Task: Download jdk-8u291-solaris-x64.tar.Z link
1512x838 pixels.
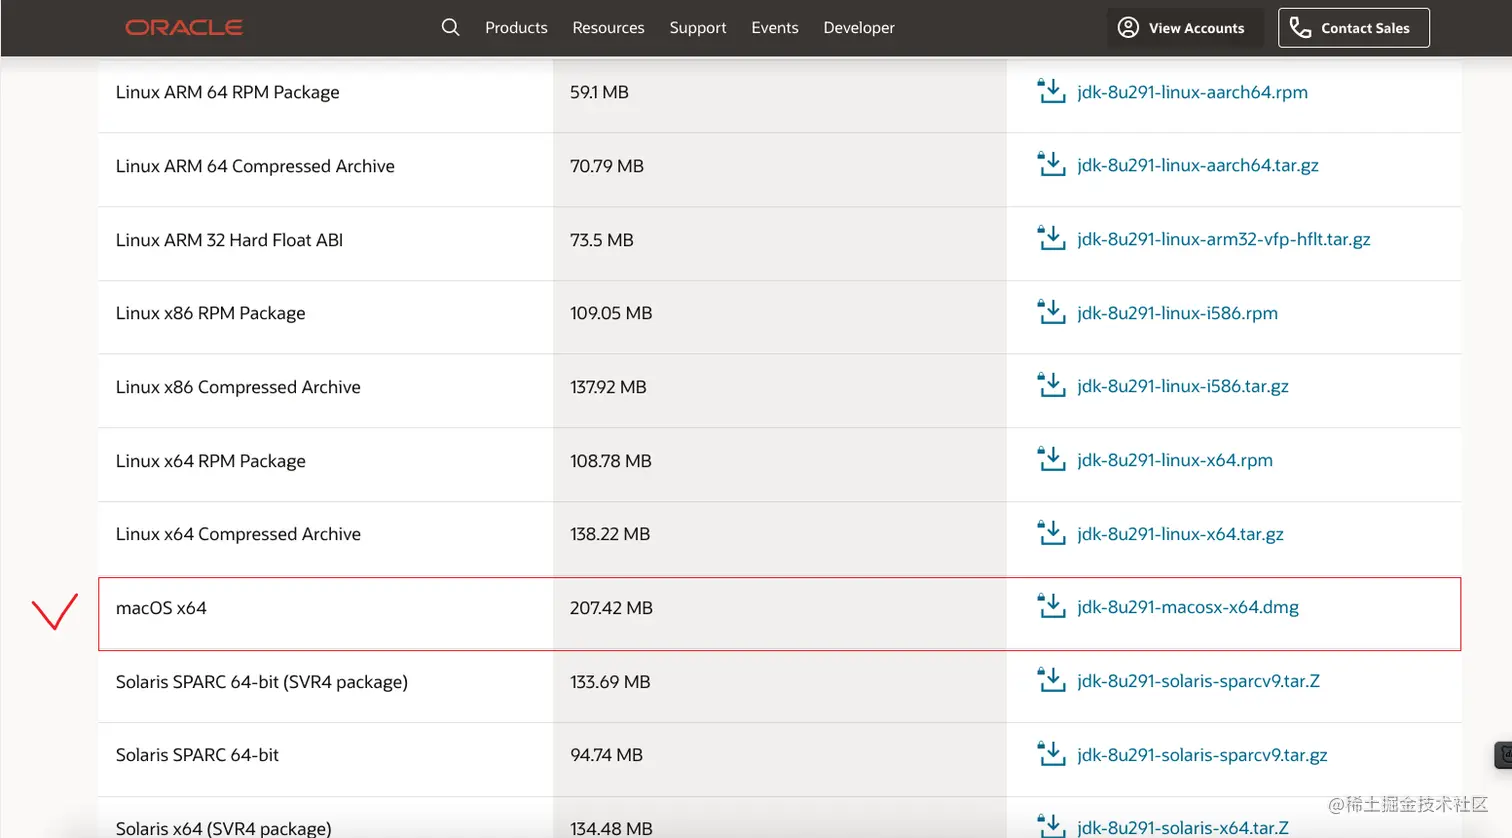Action: (1183, 828)
